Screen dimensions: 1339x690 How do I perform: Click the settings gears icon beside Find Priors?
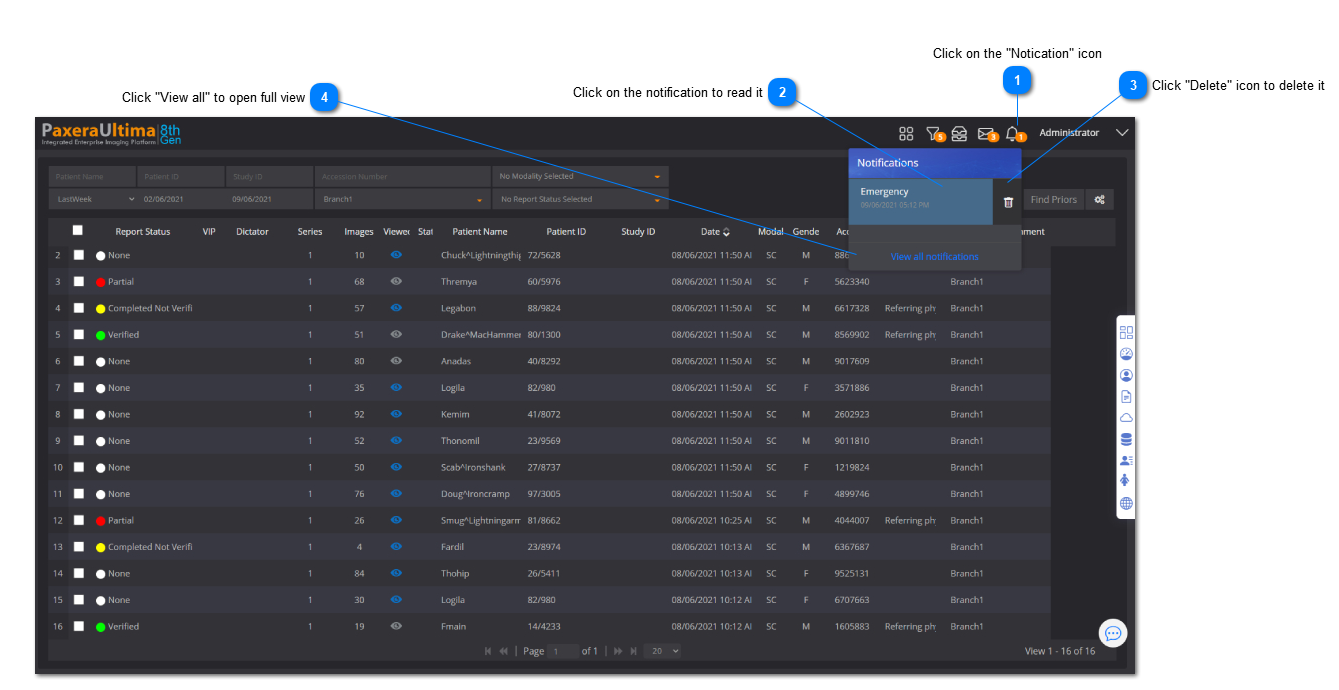coord(1099,200)
